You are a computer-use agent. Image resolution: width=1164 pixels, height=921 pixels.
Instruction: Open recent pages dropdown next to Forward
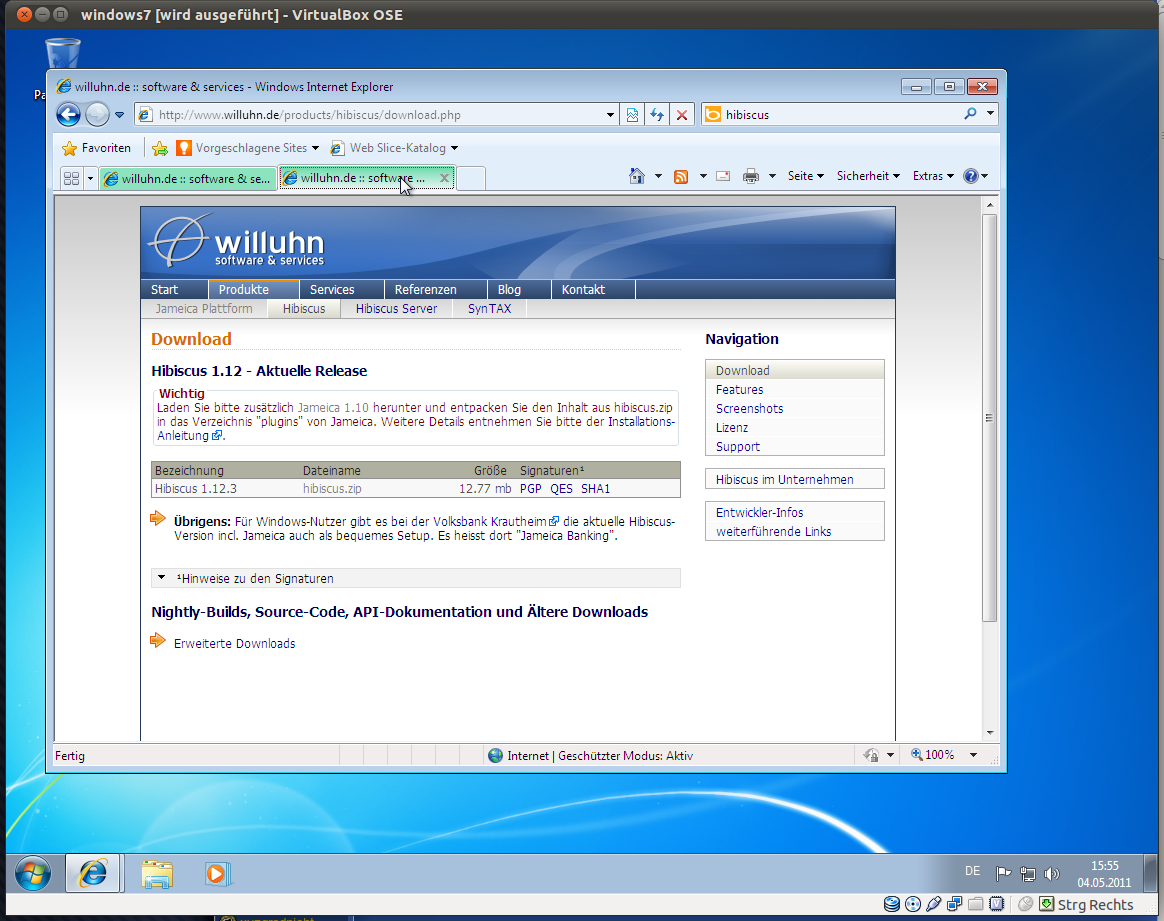(120, 115)
